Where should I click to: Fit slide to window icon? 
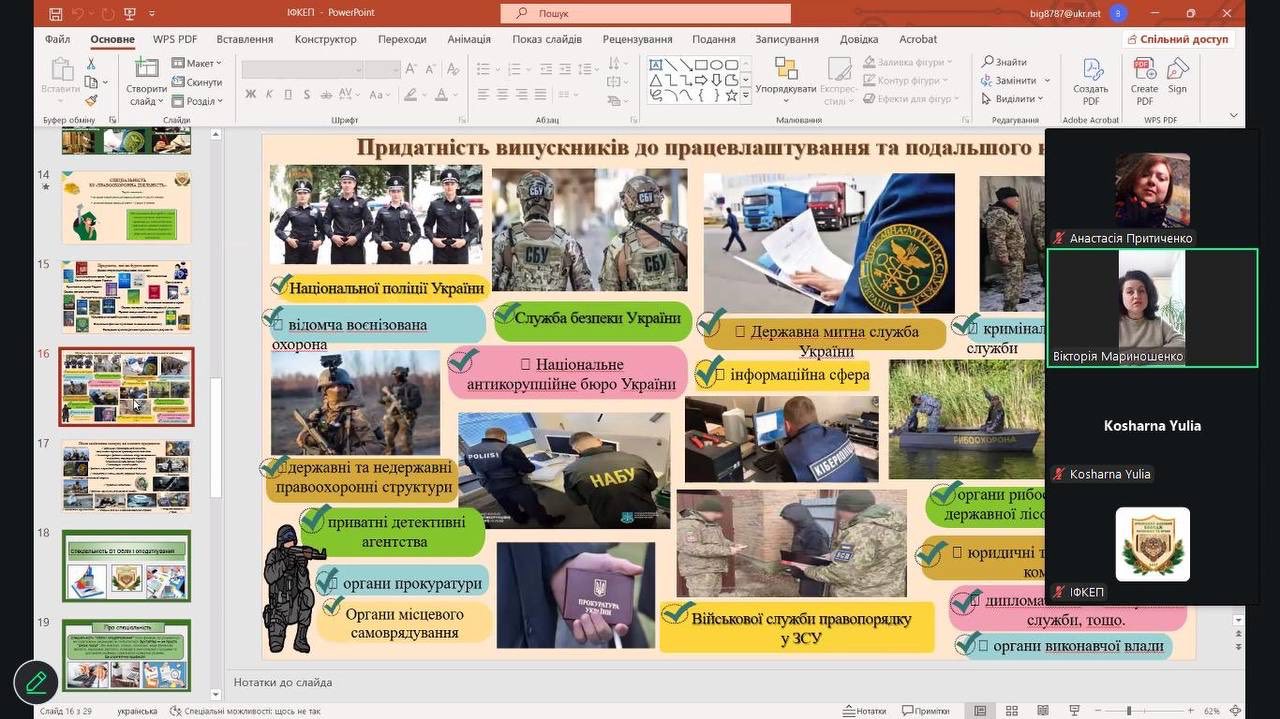click(1236, 711)
